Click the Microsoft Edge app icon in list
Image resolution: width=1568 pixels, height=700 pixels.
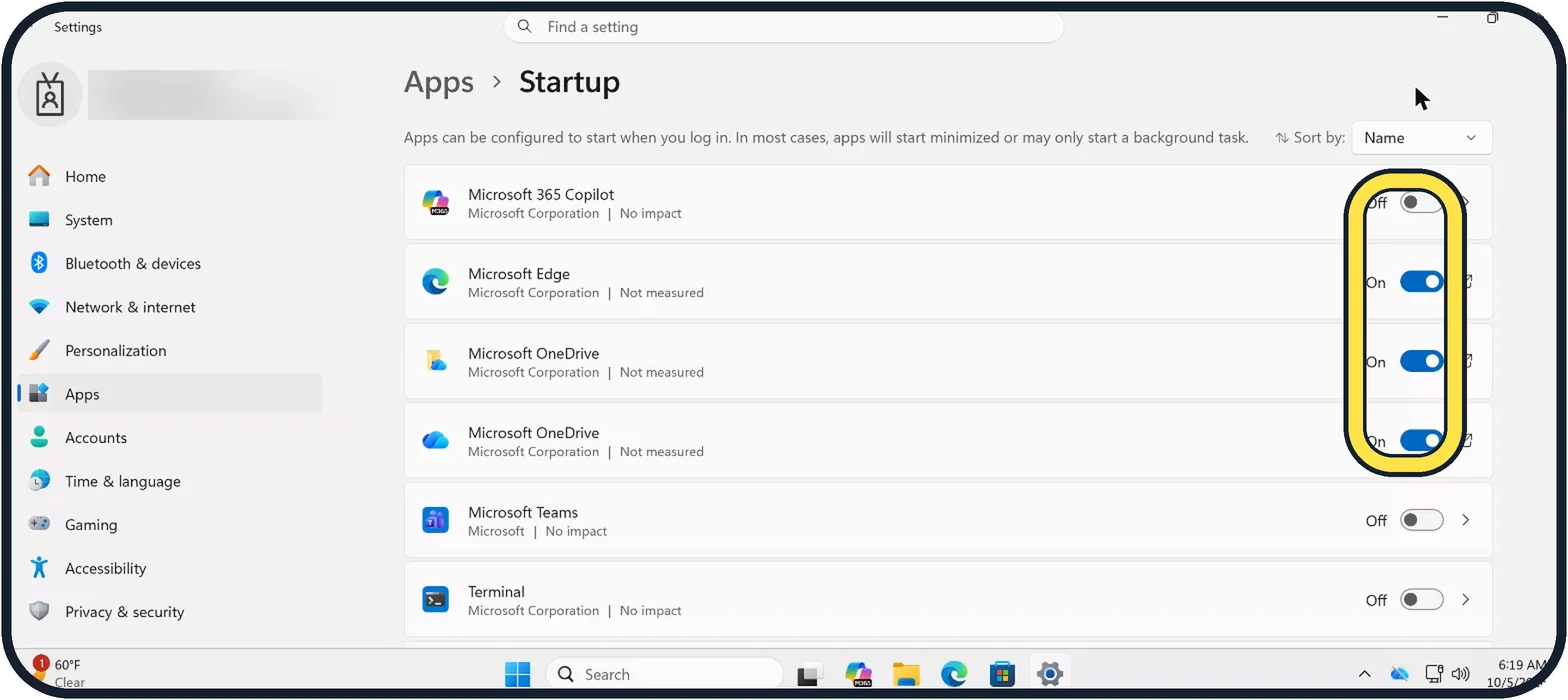(x=435, y=282)
